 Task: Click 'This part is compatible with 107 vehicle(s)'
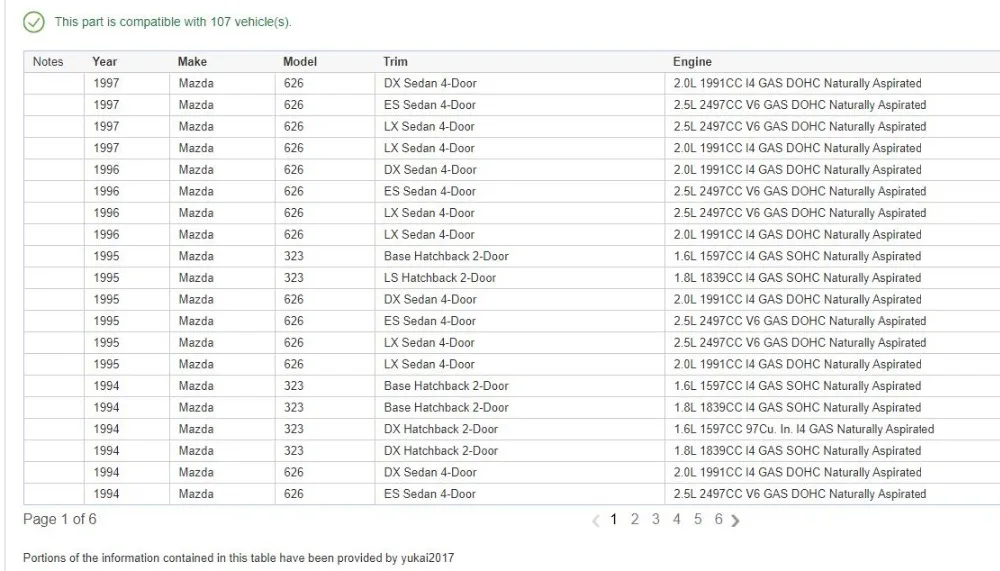click(173, 22)
